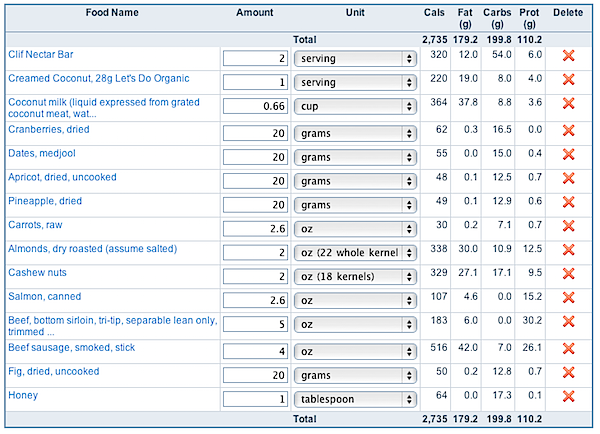This screenshot has width=600, height=434.
Task: Open the Carrots, raw link
Action: (x=35, y=225)
